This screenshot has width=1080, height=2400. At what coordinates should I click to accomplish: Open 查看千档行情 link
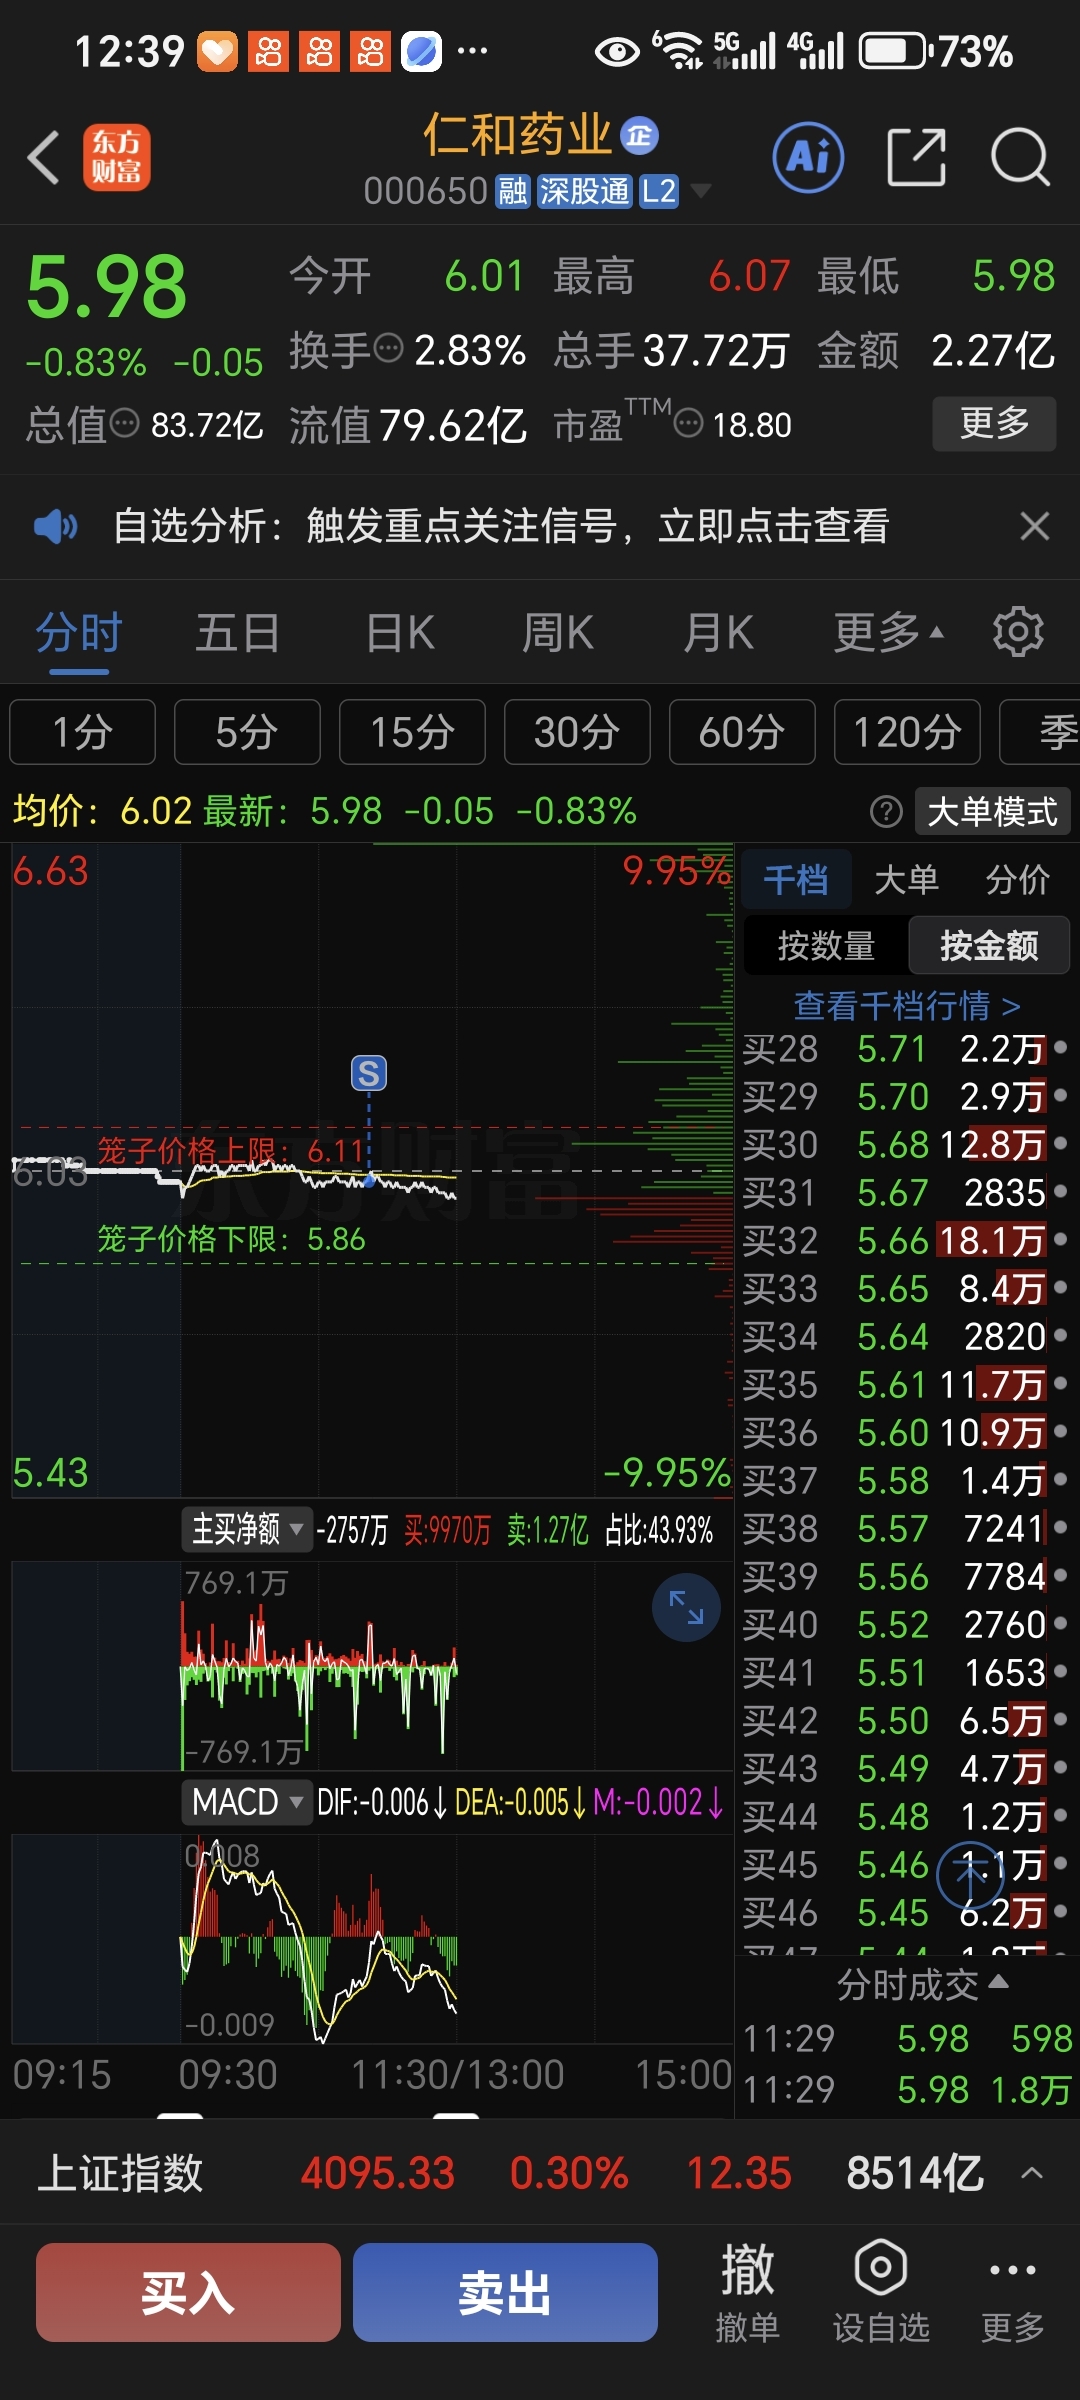[907, 1005]
